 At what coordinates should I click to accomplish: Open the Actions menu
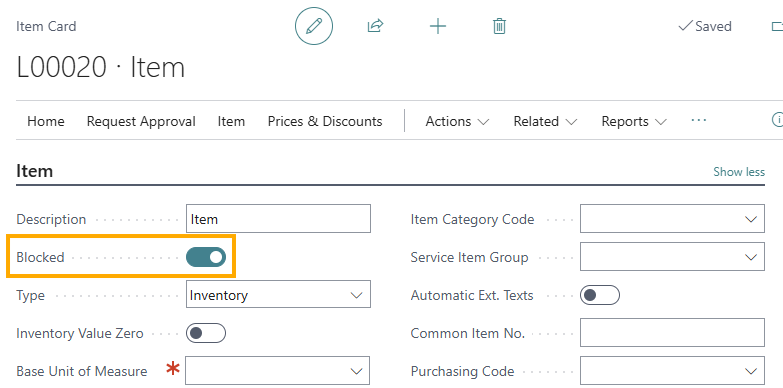point(457,121)
